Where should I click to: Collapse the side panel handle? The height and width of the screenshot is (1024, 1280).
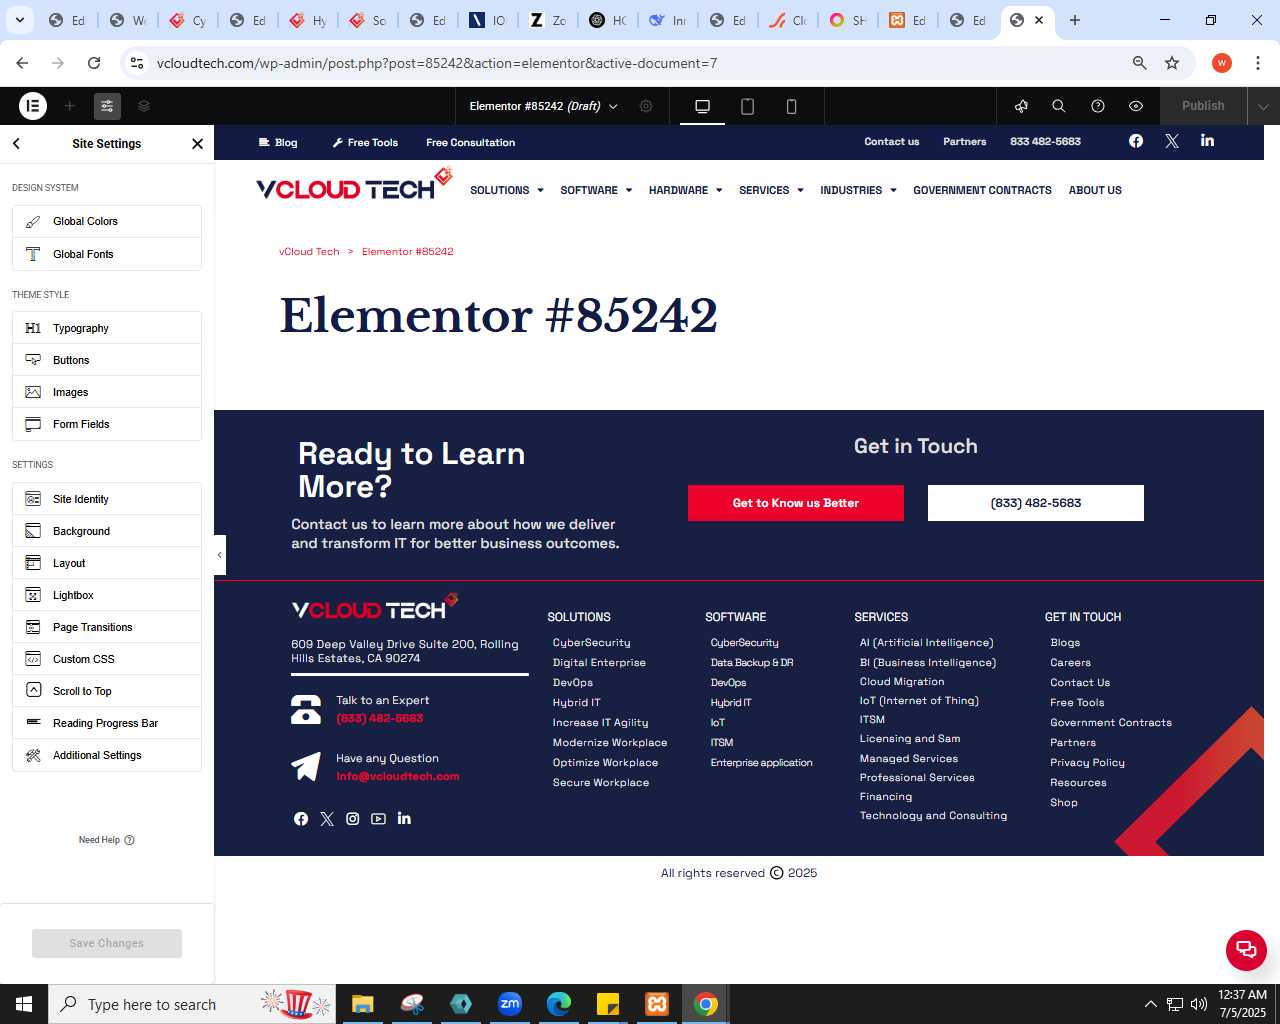(x=220, y=555)
